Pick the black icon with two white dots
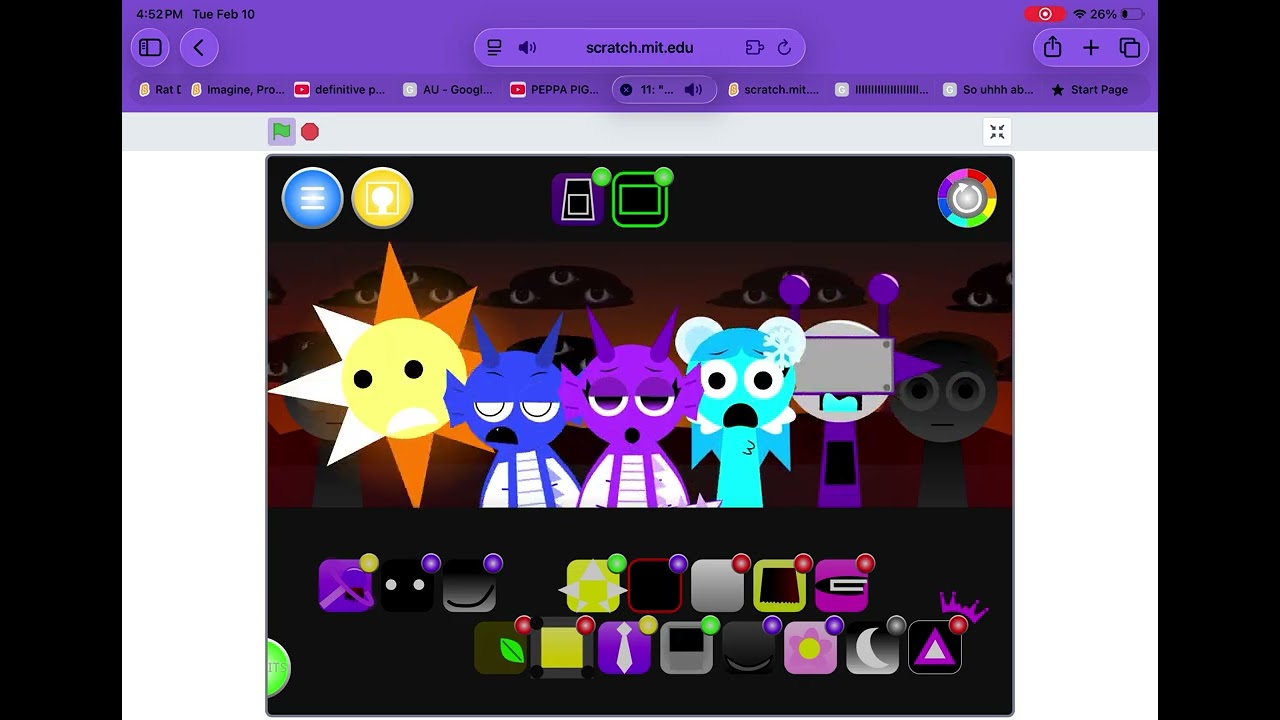 pos(407,585)
